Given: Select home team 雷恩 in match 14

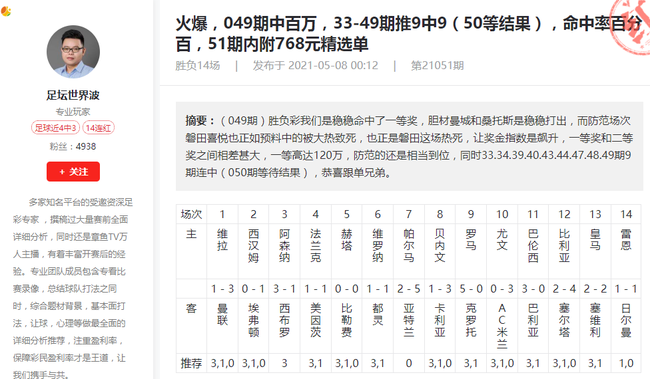Looking at the screenshot, I should click(x=626, y=240).
